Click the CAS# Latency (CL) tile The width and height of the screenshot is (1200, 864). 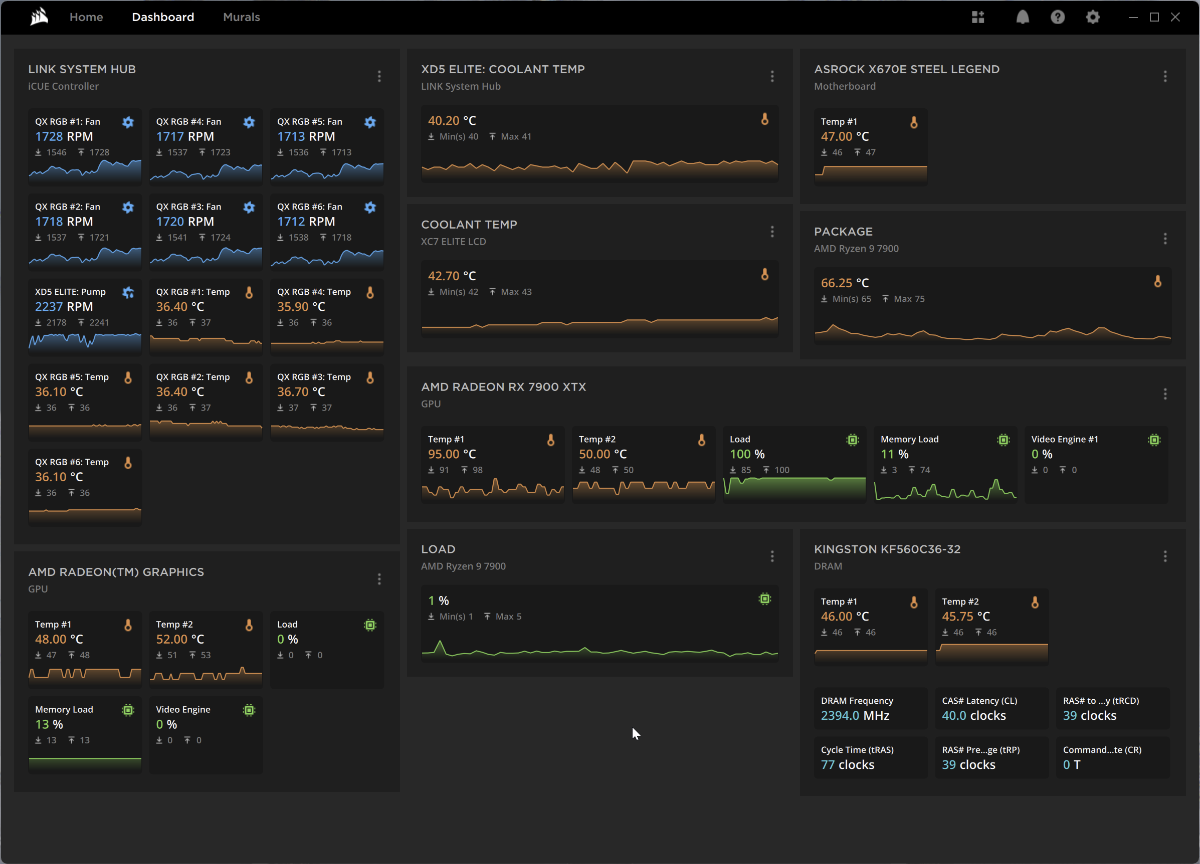coord(992,708)
